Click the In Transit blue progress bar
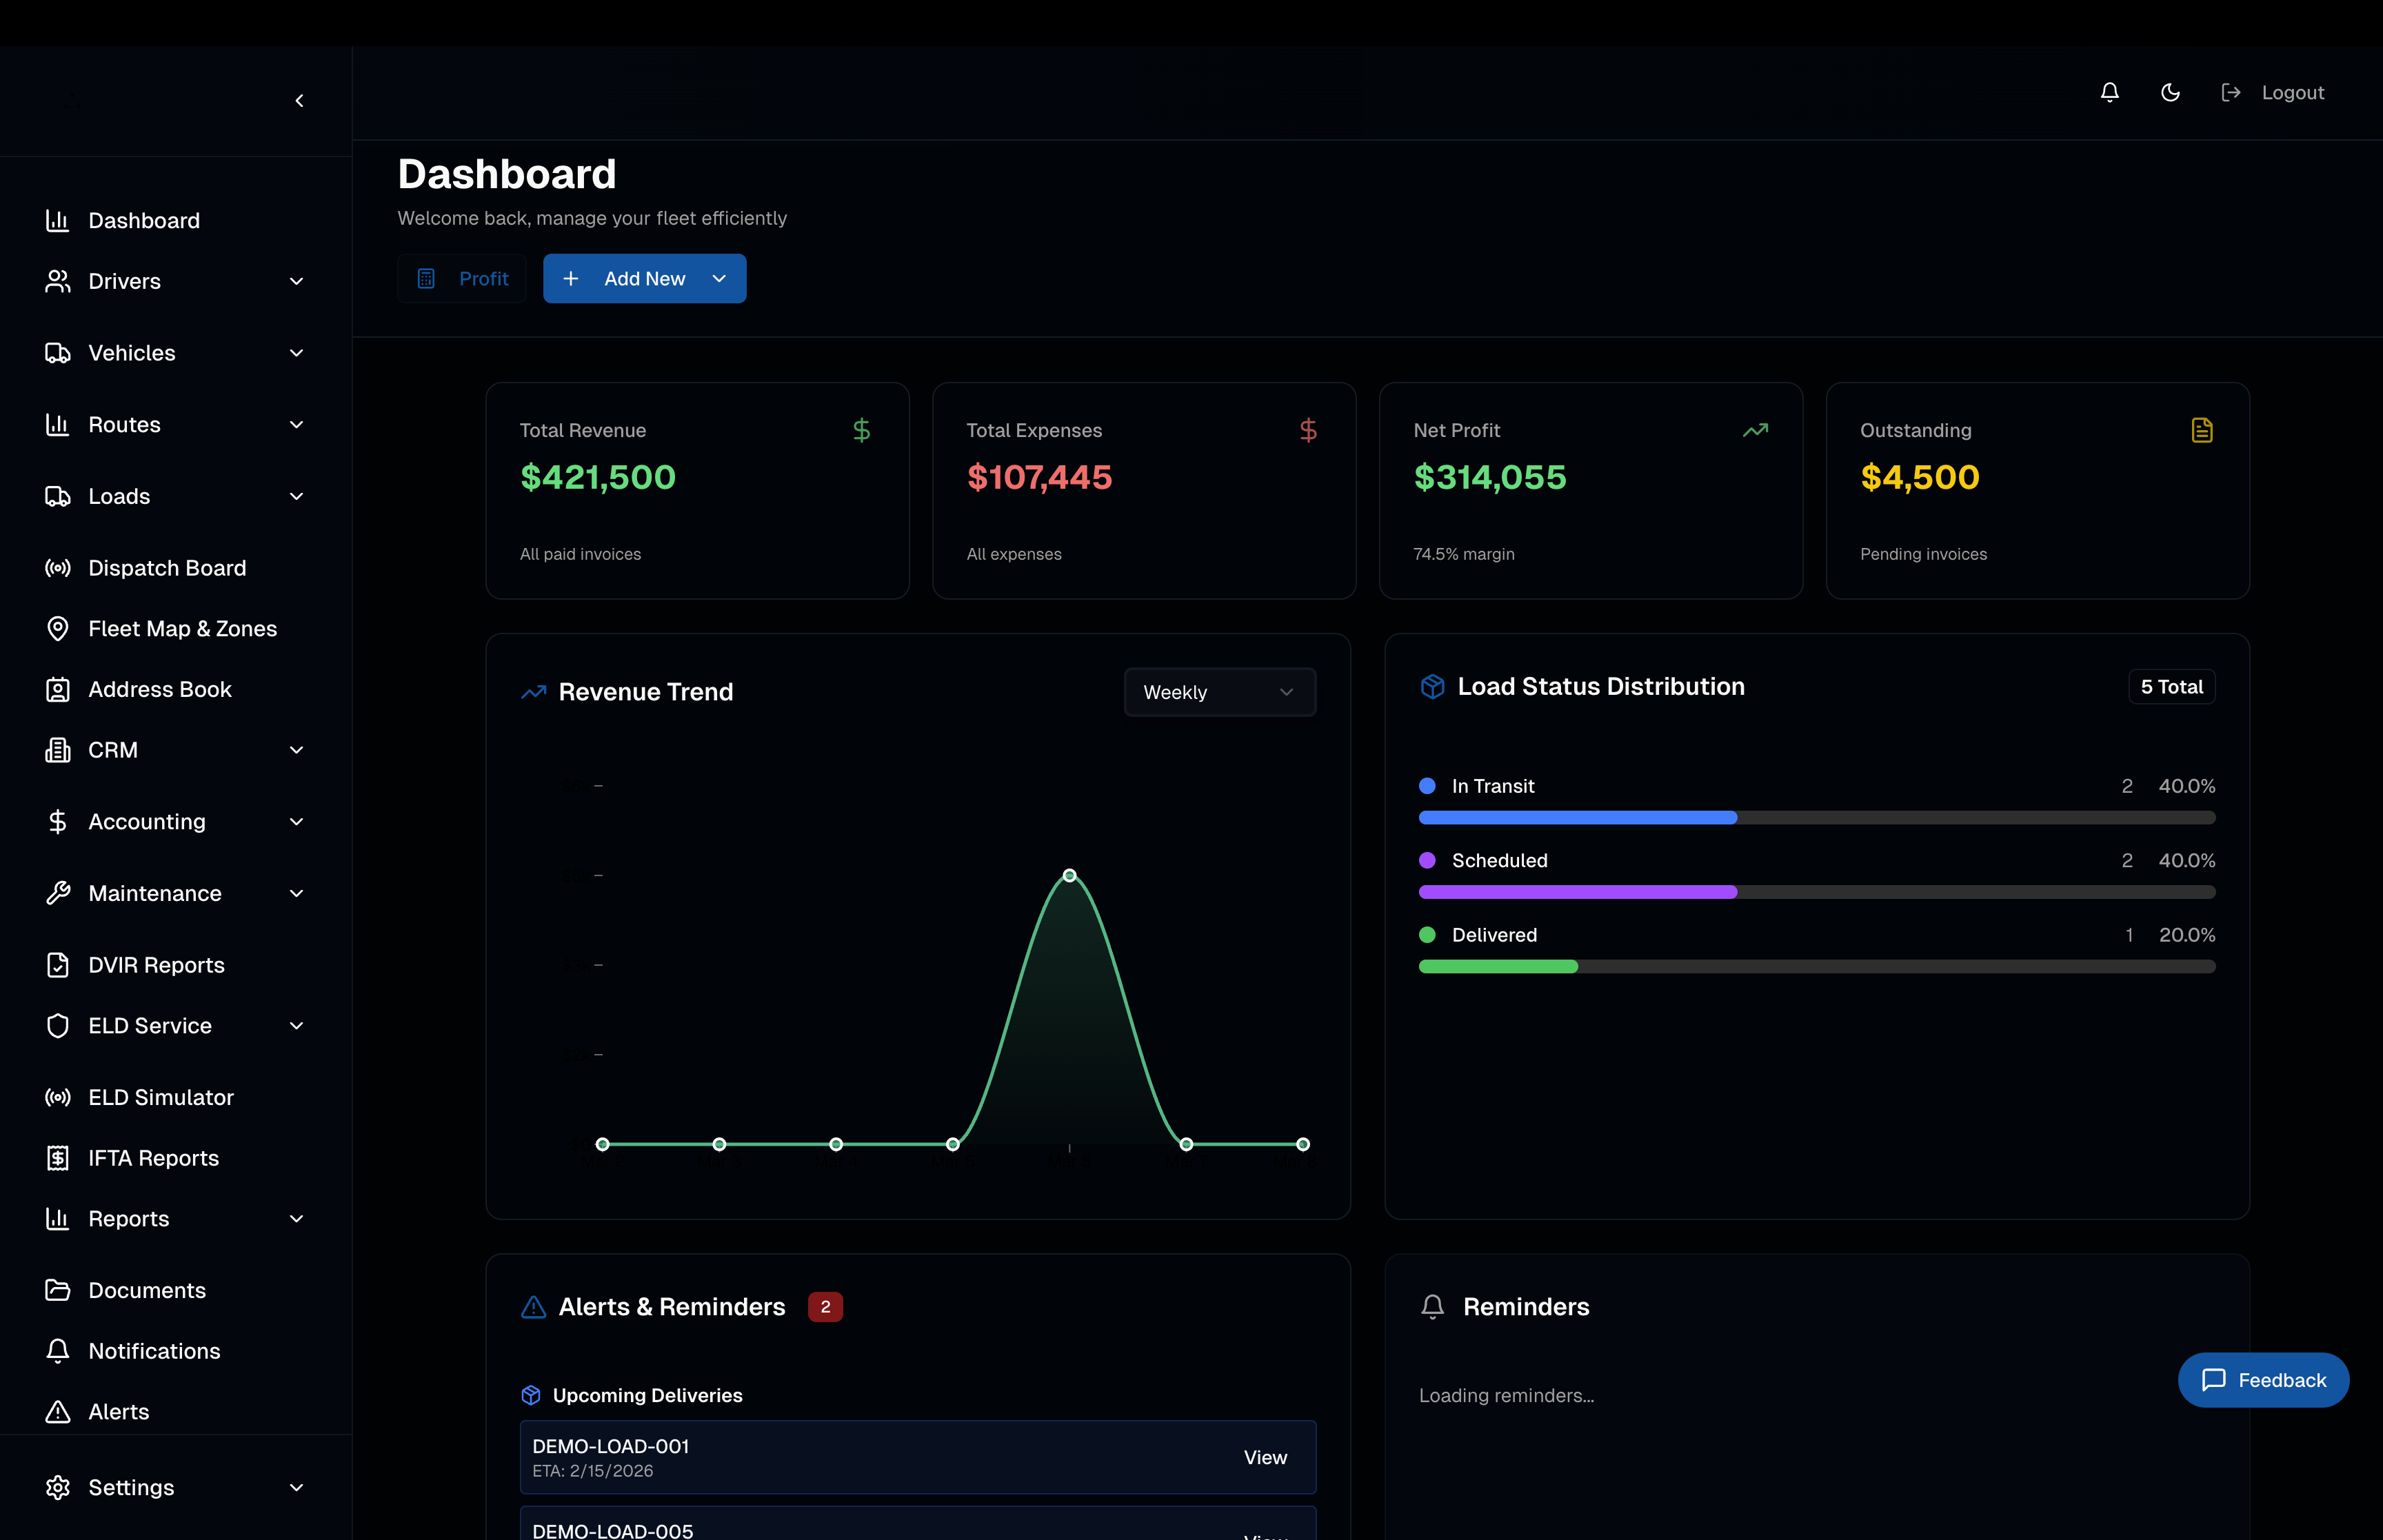Image resolution: width=2383 pixels, height=1540 pixels. [1577, 818]
